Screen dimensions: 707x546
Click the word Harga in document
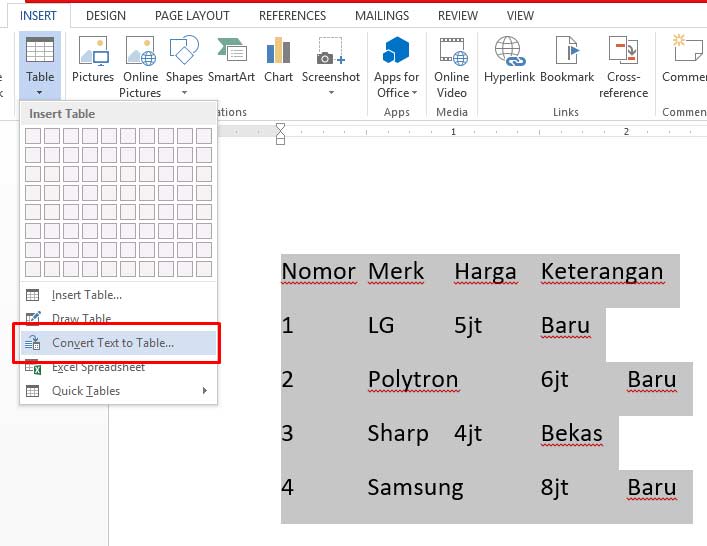[x=485, y=272]
